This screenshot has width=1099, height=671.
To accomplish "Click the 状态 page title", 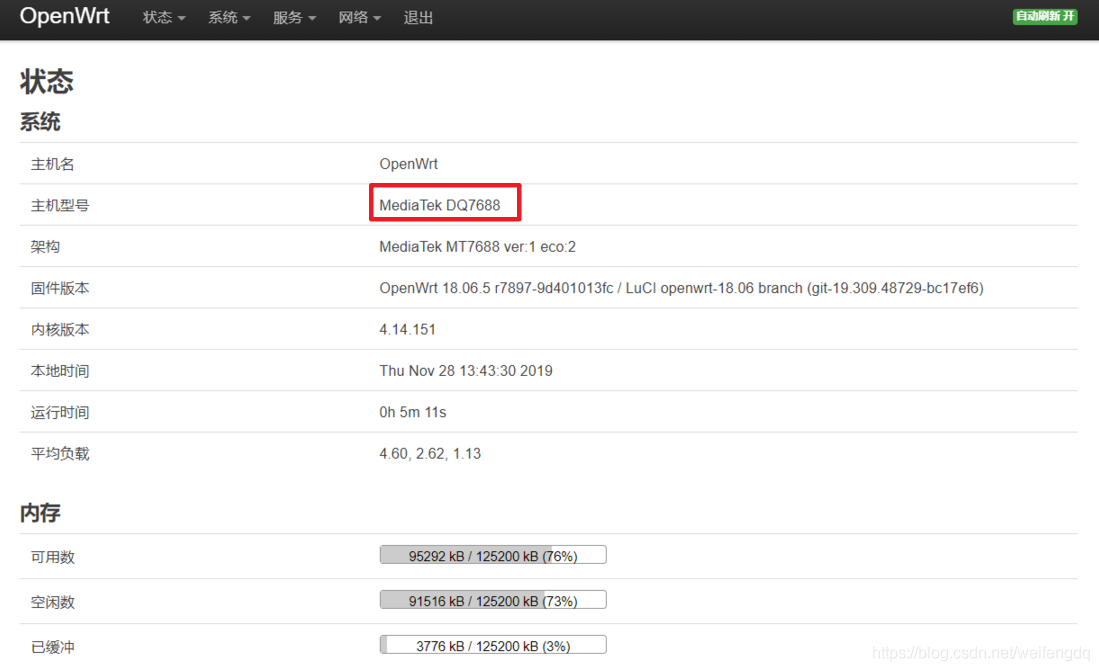I will [x=46, y=81].
